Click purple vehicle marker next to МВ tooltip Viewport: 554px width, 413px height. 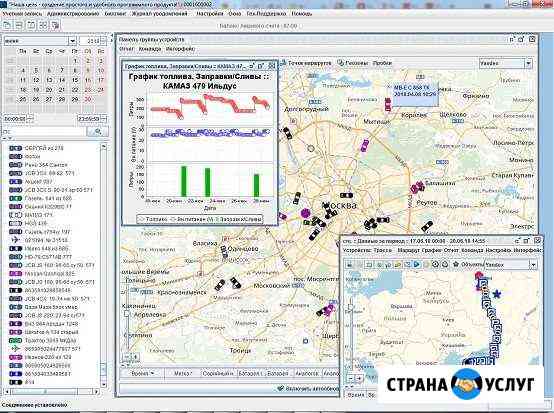coord(388,104)
